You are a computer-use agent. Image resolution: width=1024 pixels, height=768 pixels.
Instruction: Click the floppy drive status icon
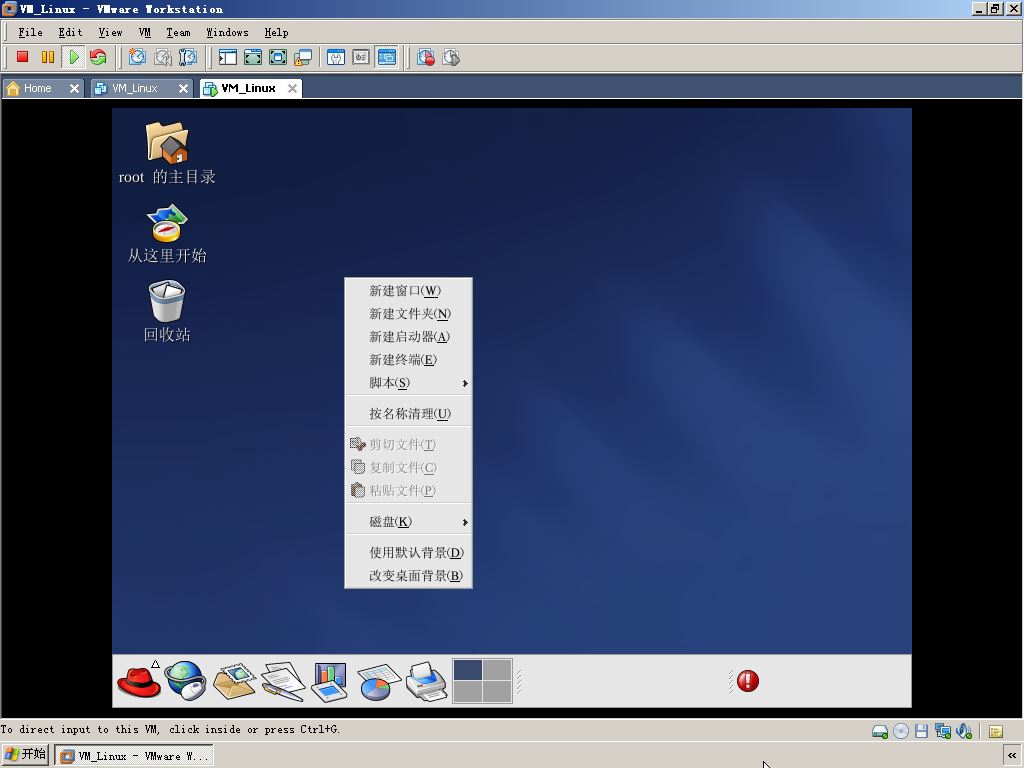(921, 731)
